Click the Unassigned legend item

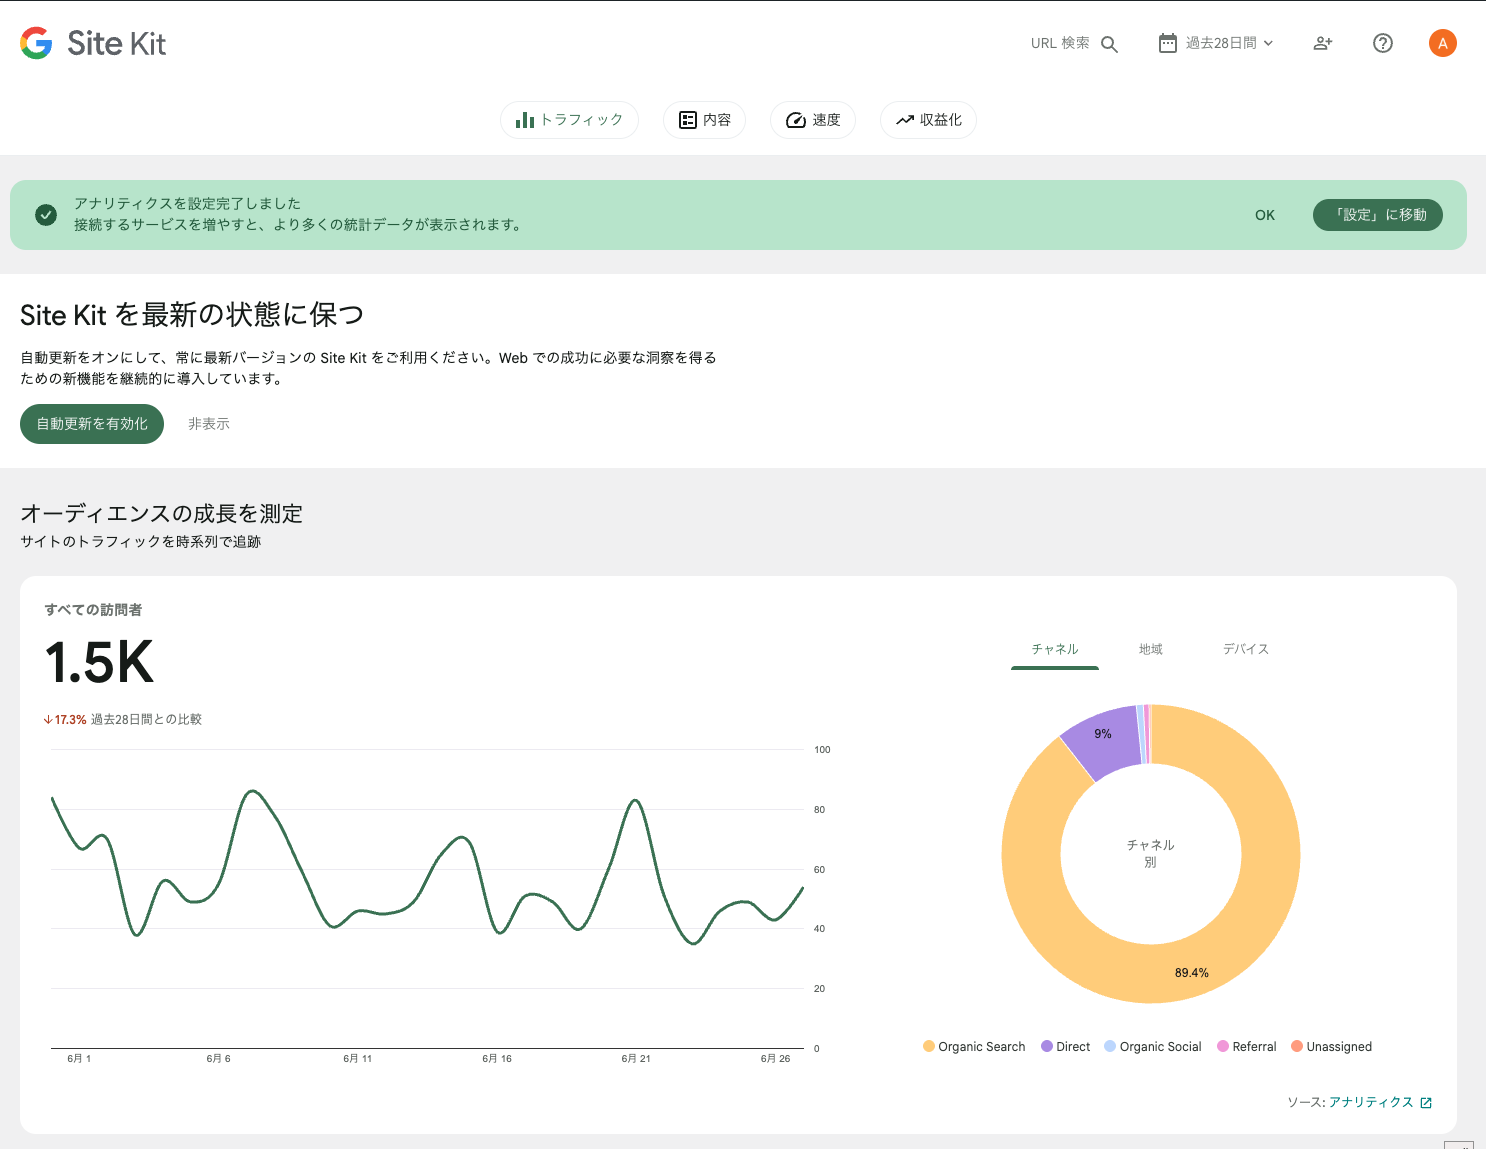[x=1332, y=1047]
